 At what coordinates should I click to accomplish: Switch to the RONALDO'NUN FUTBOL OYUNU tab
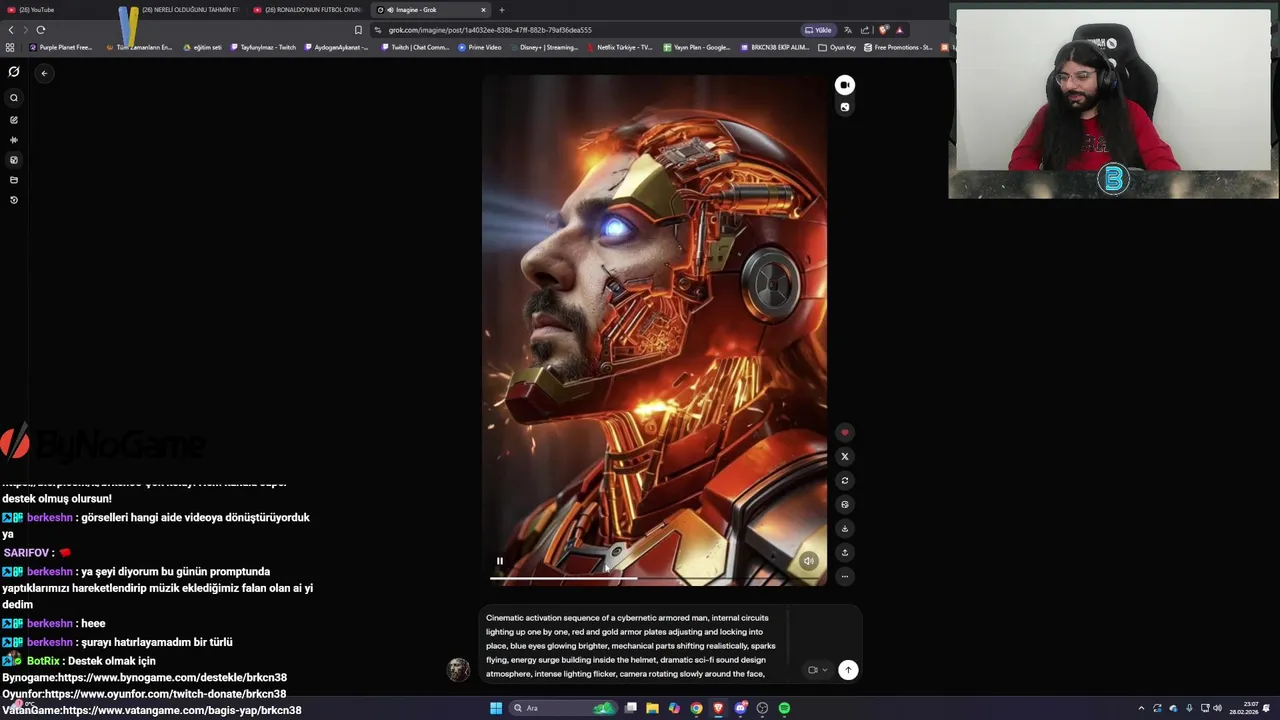tap(308, 10)
